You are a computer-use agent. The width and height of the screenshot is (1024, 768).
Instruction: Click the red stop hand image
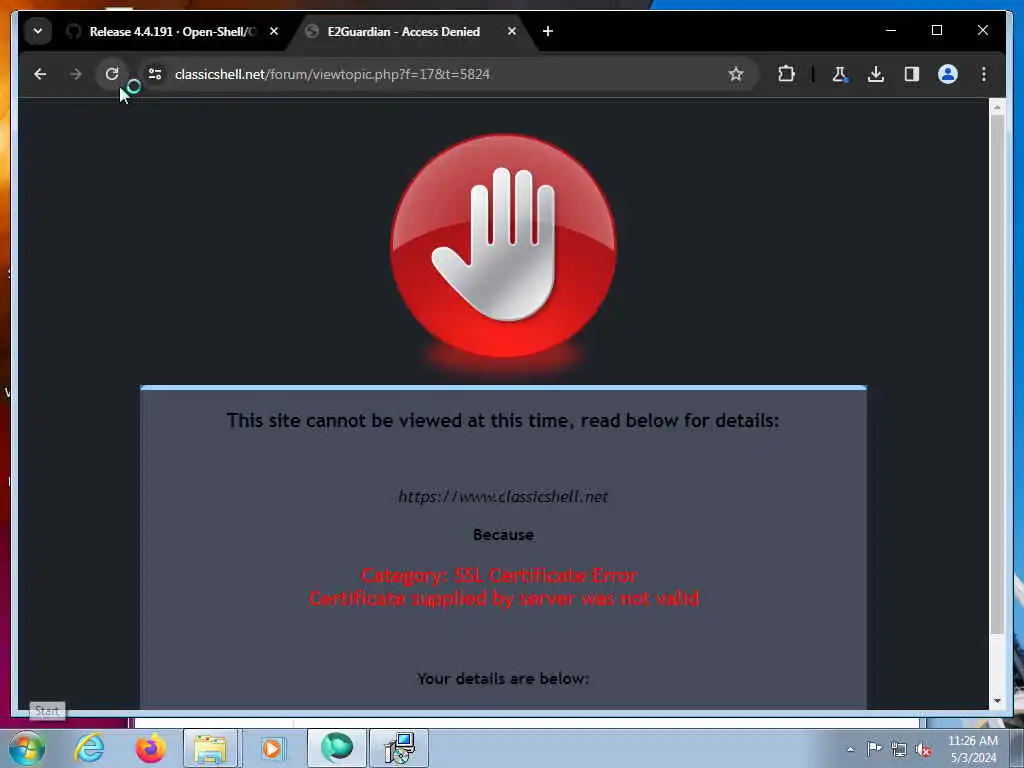[x=503, y=246]
